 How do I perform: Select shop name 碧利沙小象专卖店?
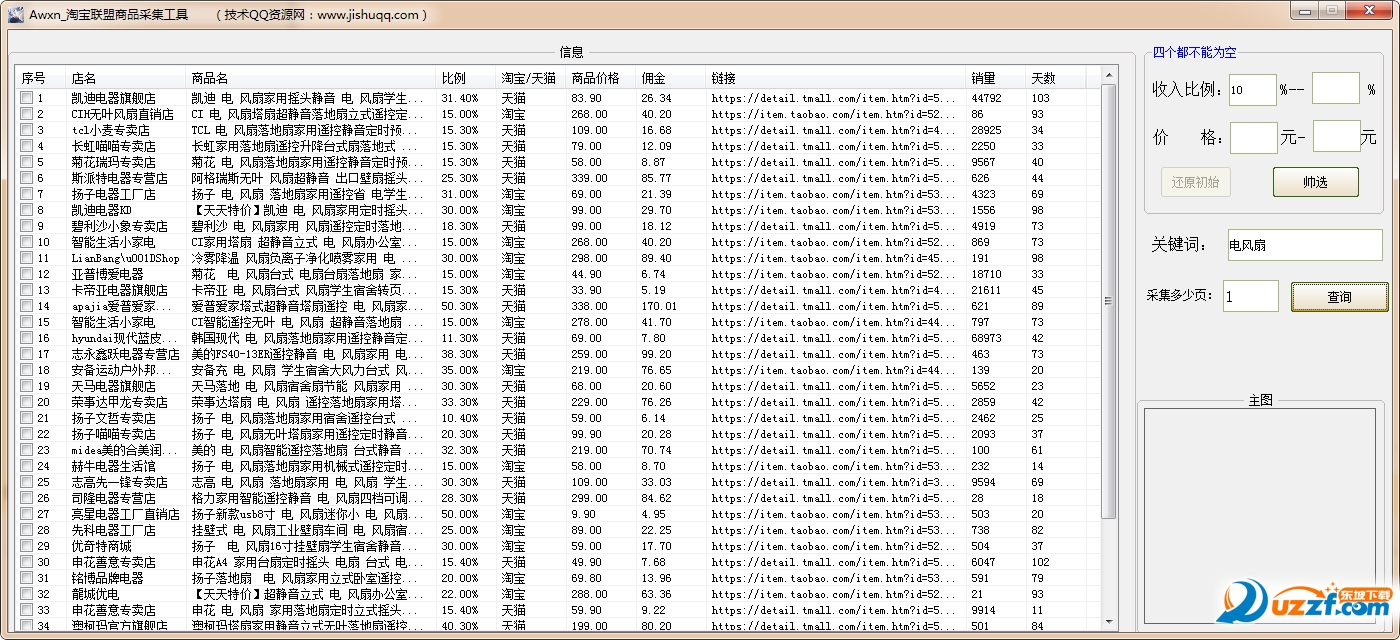(x=119, y=226)
